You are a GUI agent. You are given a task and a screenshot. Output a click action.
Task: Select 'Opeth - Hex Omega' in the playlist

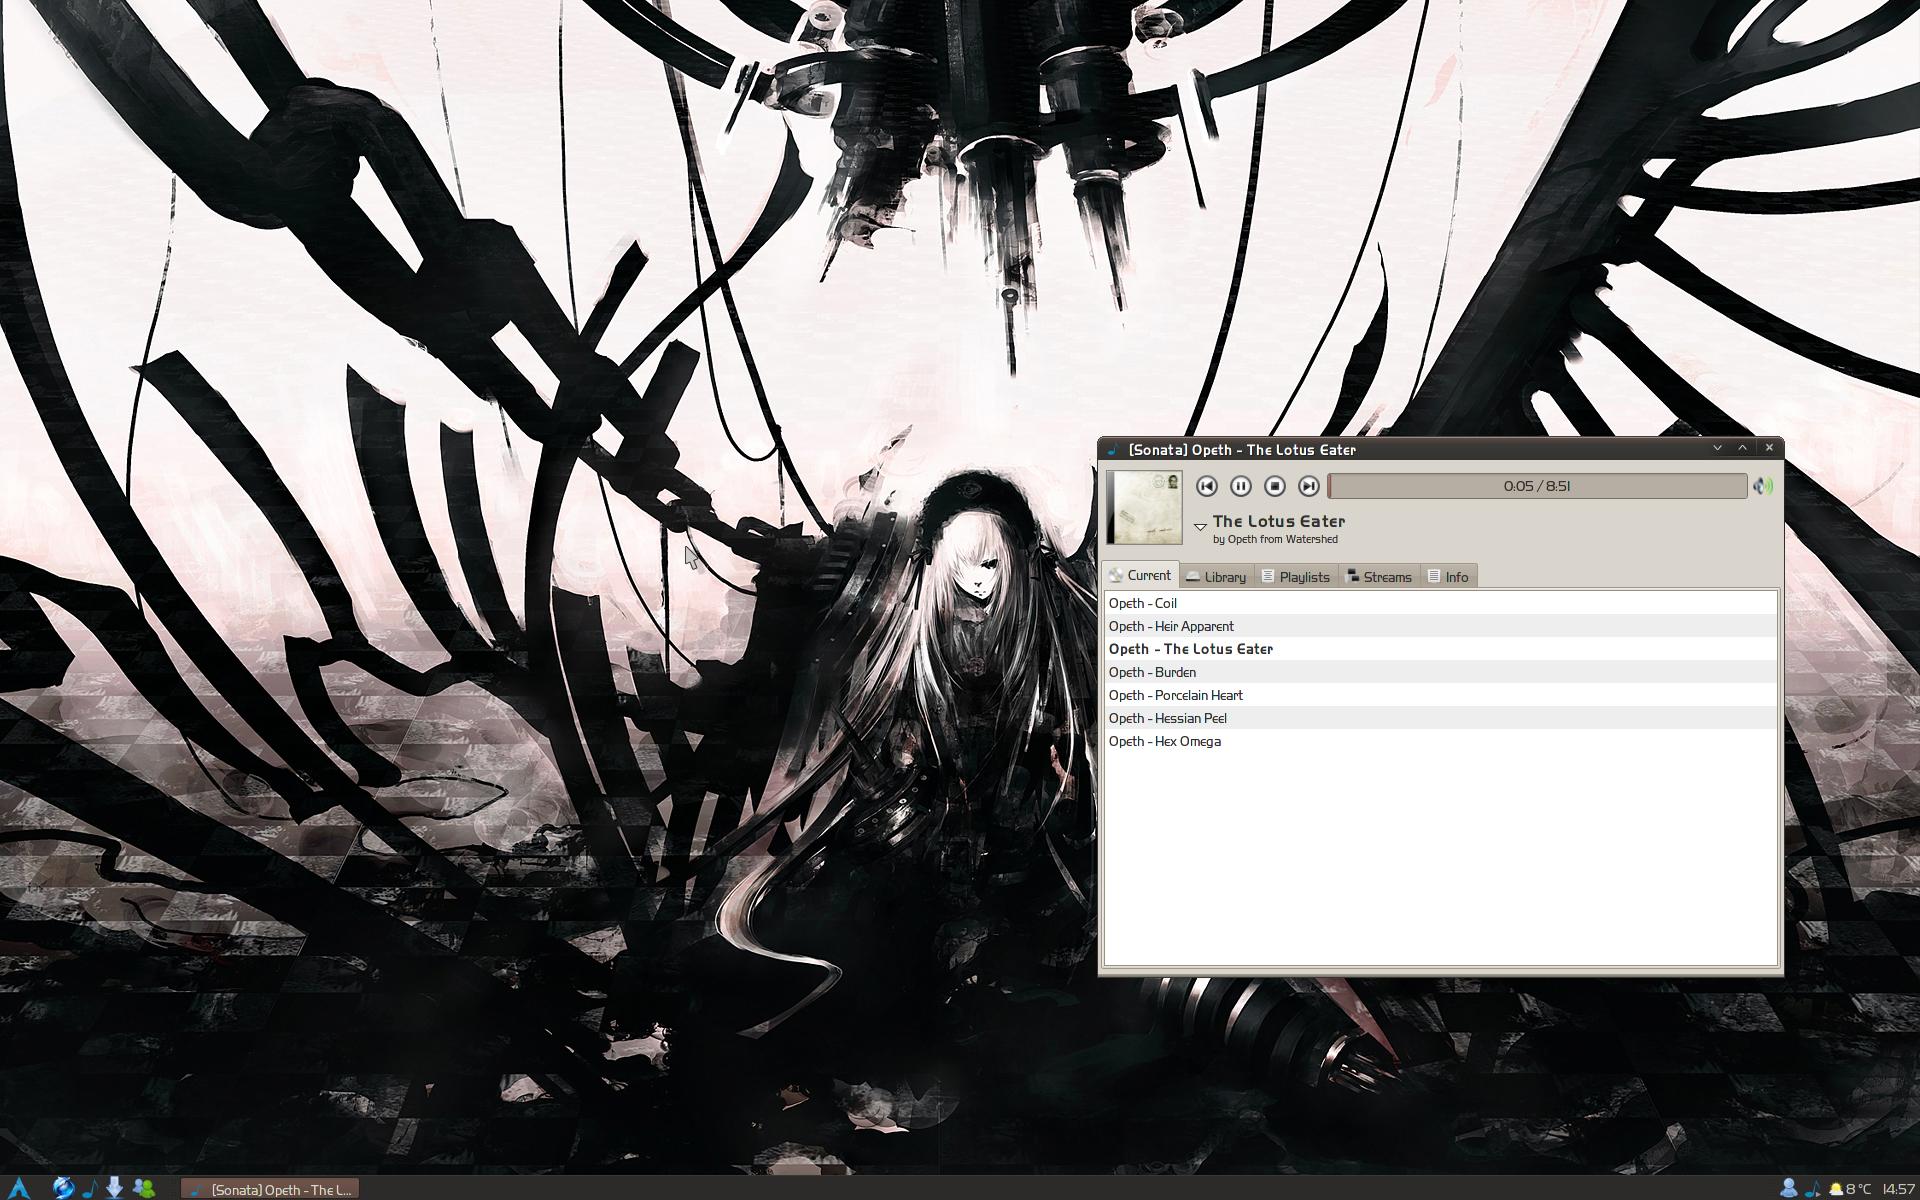(x=1441, y=741)
